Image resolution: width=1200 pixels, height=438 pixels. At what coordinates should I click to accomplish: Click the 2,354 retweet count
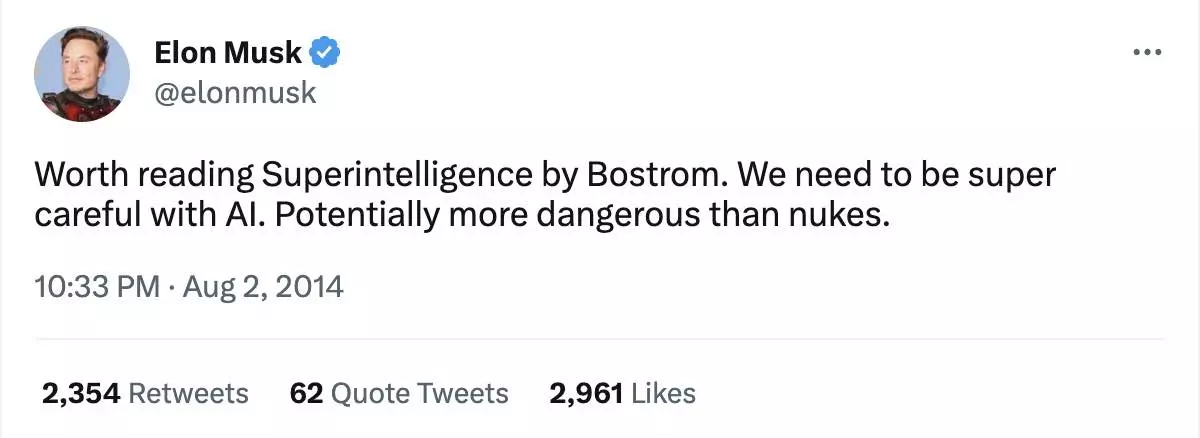coord(81,393)
